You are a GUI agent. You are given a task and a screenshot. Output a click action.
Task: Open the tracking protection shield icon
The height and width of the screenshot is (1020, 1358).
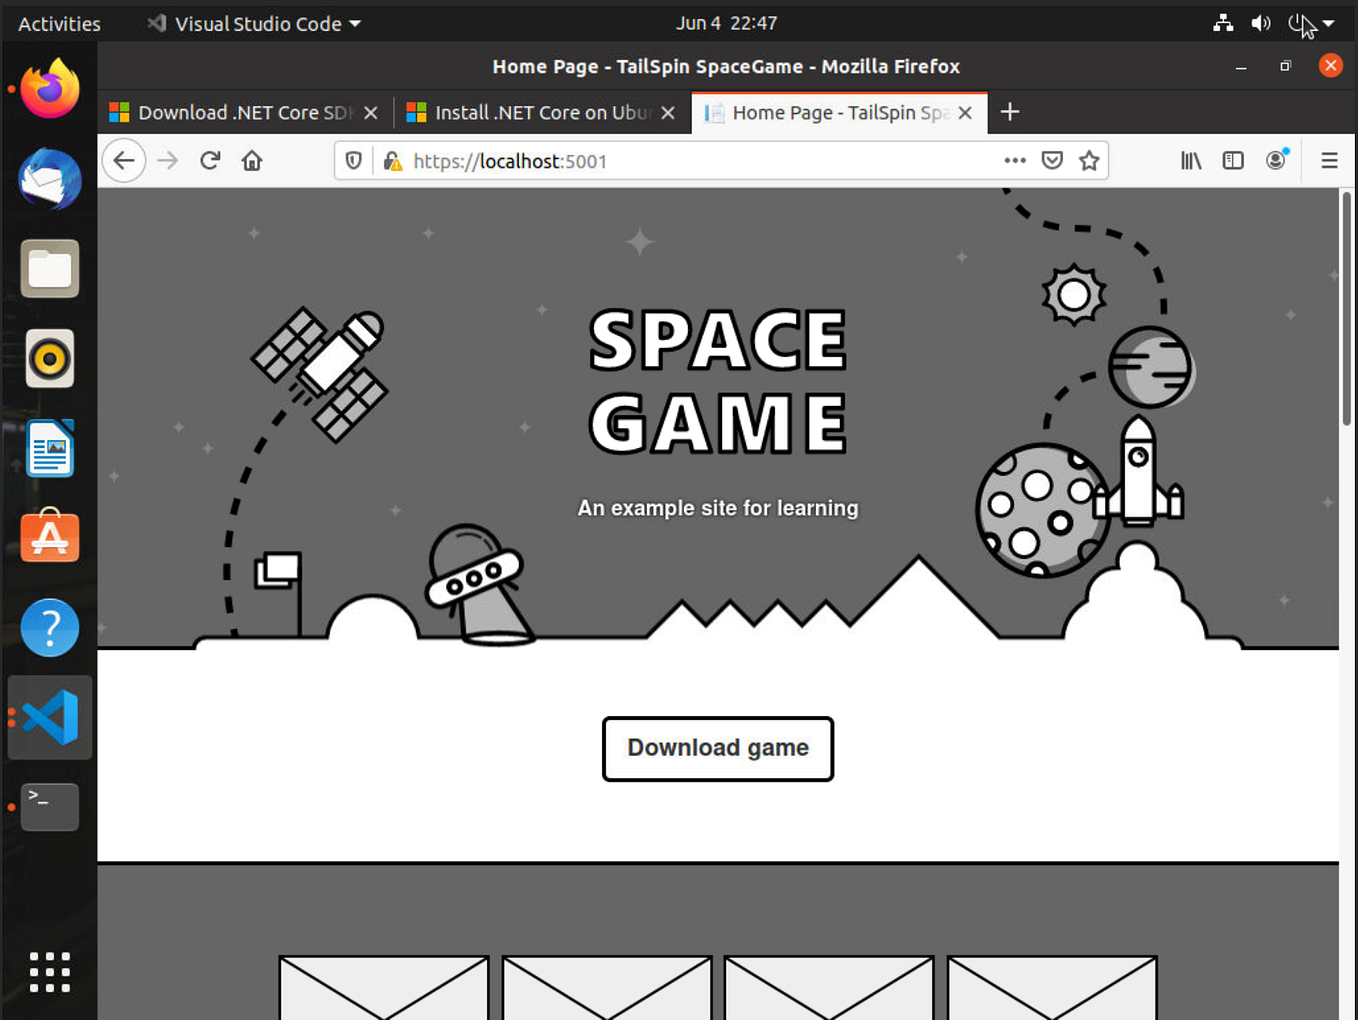tap(353, 161)
